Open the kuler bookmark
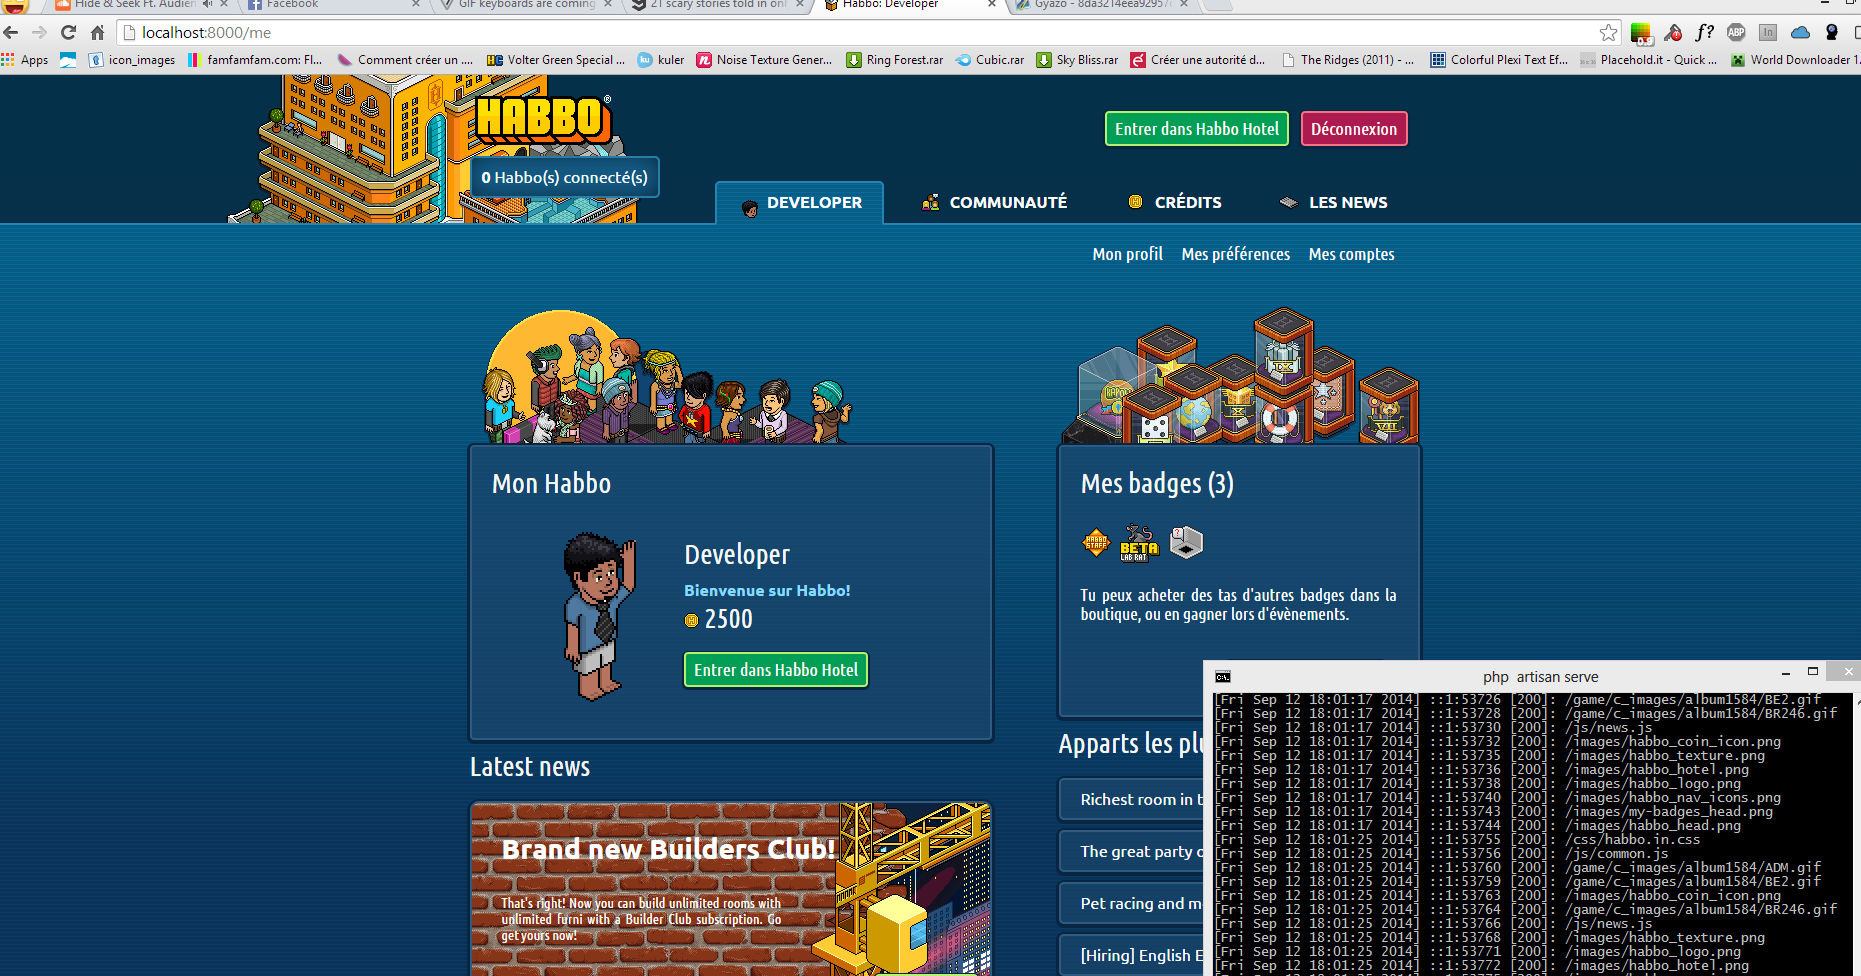 click(661, 60)
